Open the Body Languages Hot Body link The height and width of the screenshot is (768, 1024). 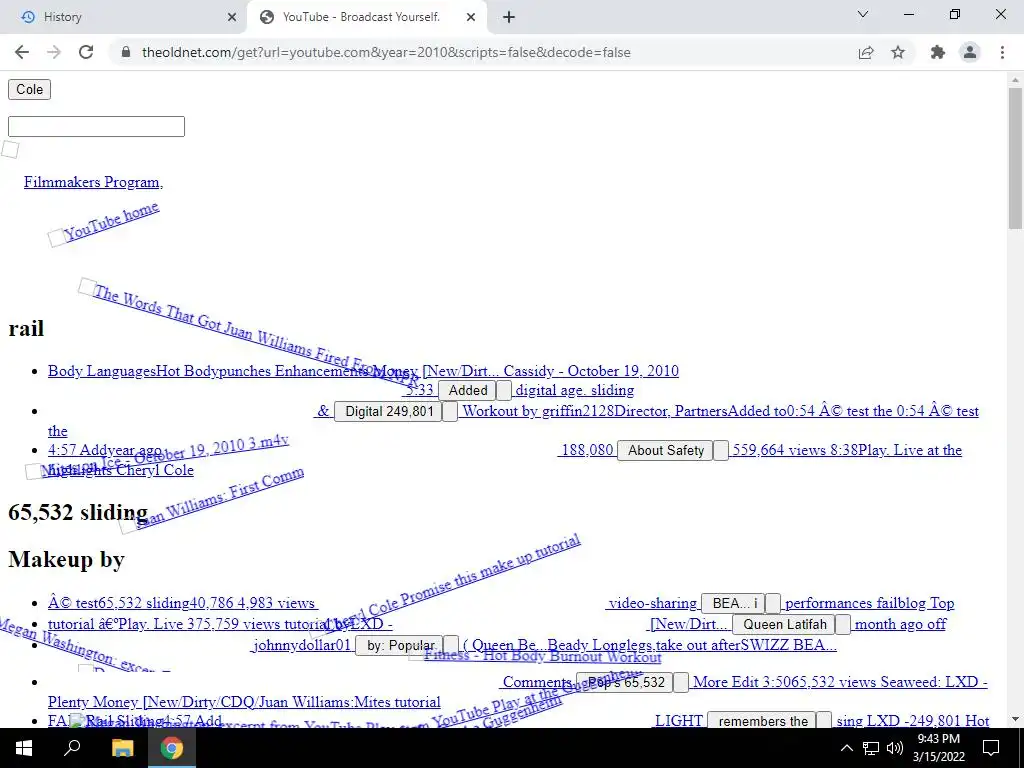[x=363, y=371]
